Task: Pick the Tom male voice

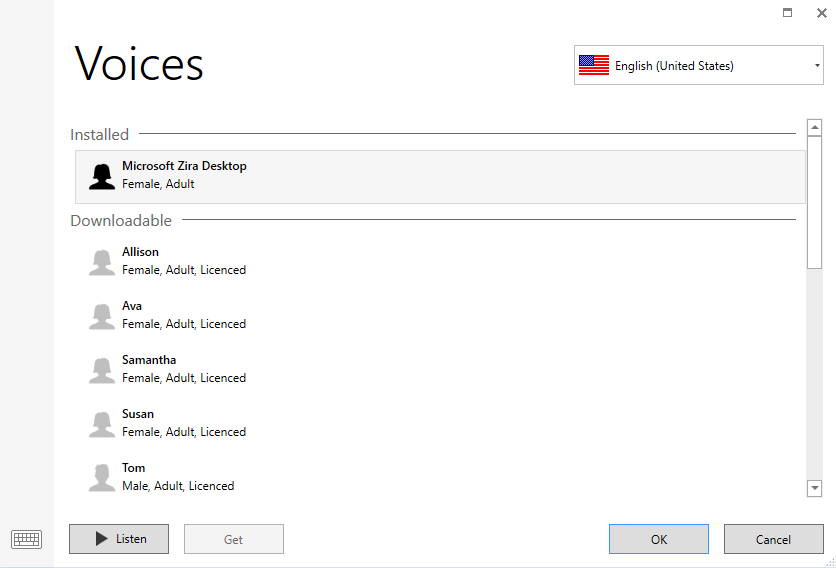Action: click(440, 477)
